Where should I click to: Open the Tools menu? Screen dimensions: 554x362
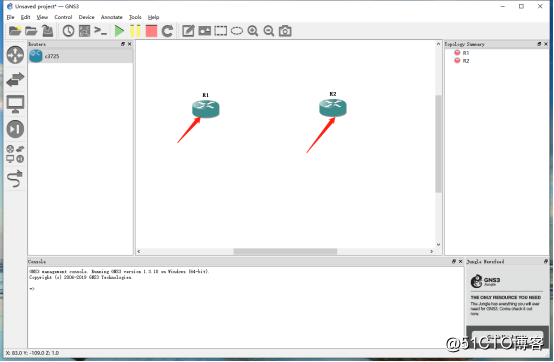click(135, 17)
